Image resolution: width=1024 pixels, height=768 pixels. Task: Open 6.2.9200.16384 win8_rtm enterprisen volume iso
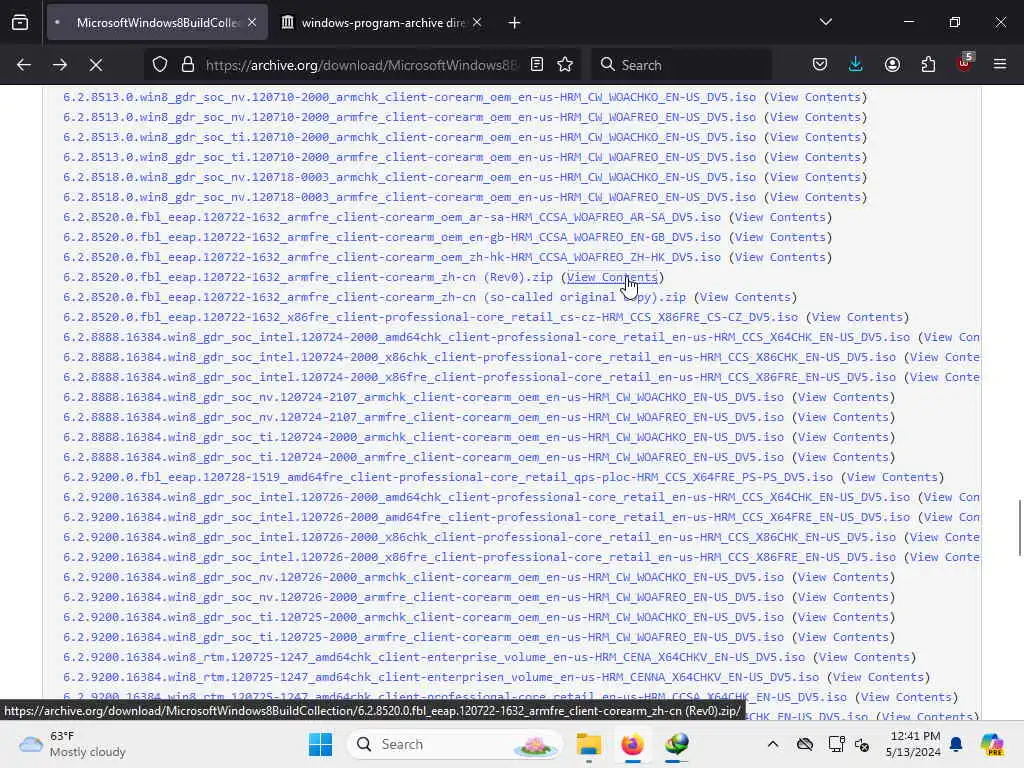click(441, 677)
